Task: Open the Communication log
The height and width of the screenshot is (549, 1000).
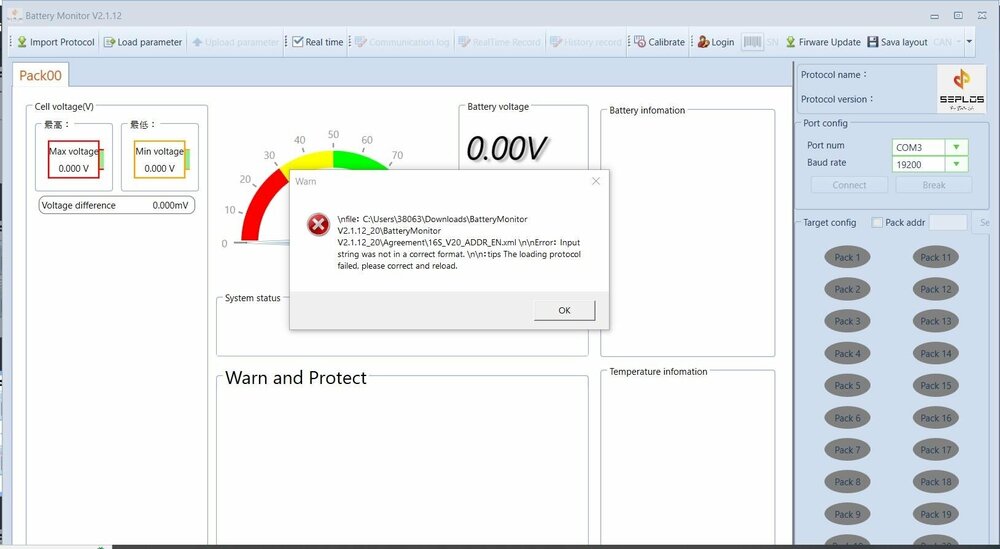Action: point(402,42)
